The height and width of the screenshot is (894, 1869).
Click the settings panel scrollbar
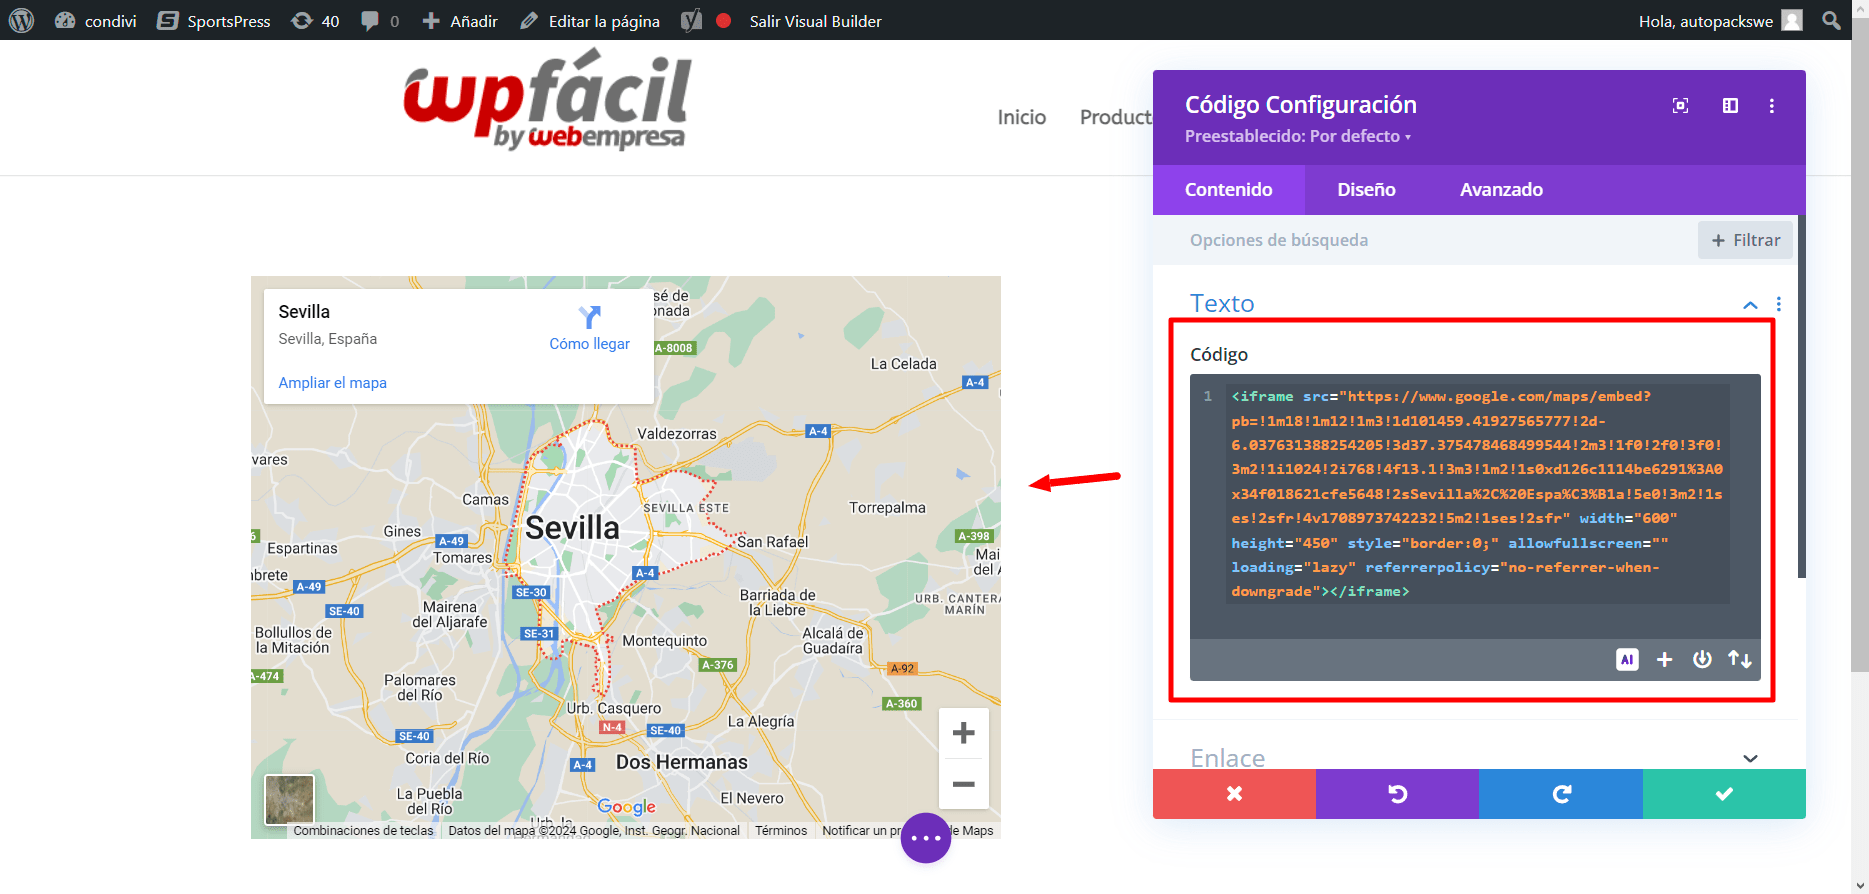point(1801,396)
